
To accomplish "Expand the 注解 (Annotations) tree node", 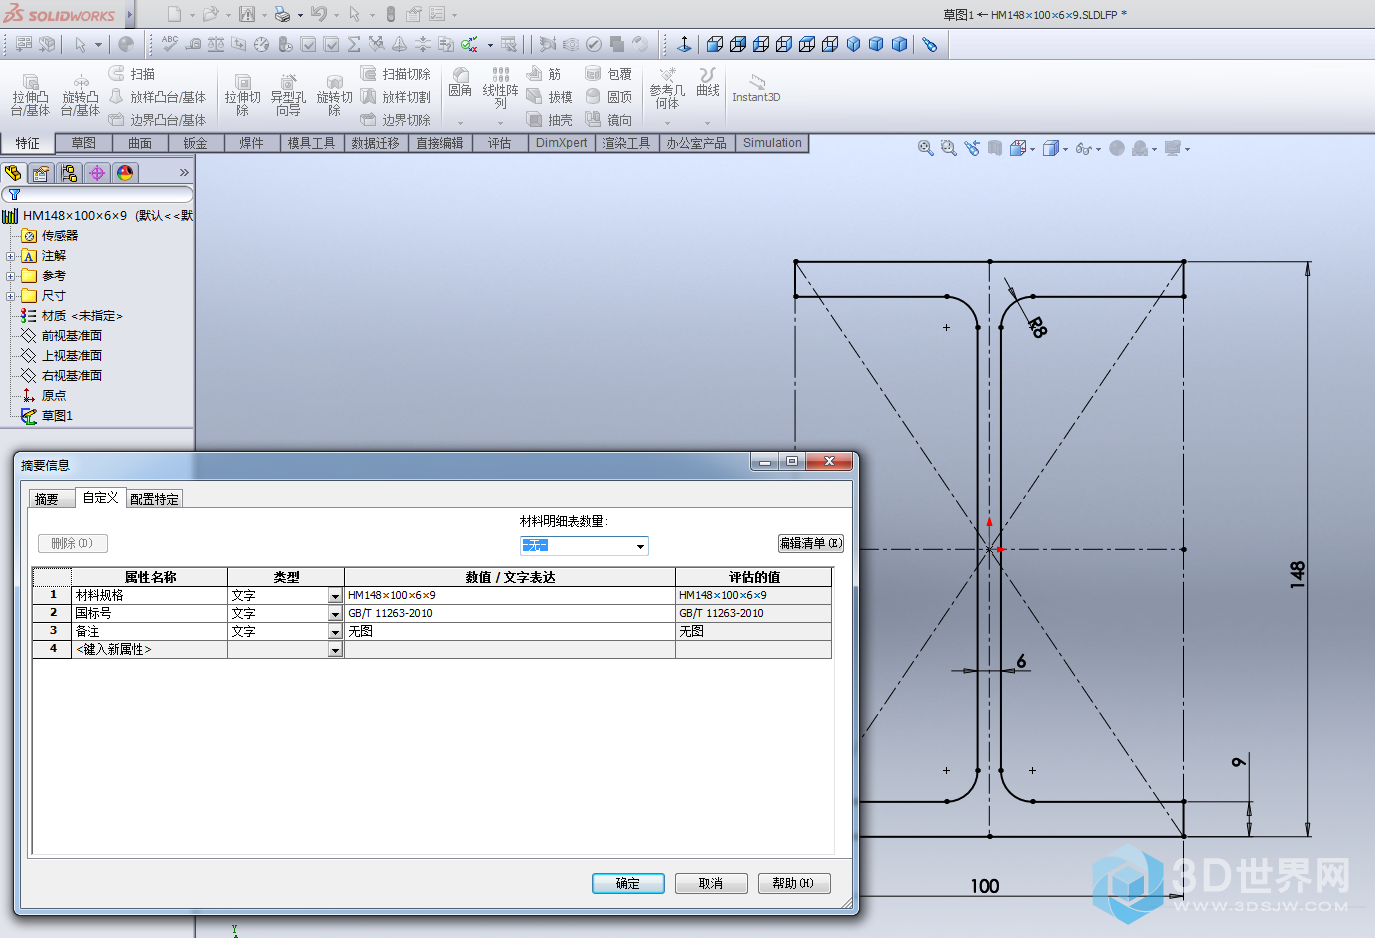I will pyautogui.click(x=10, y=256).
